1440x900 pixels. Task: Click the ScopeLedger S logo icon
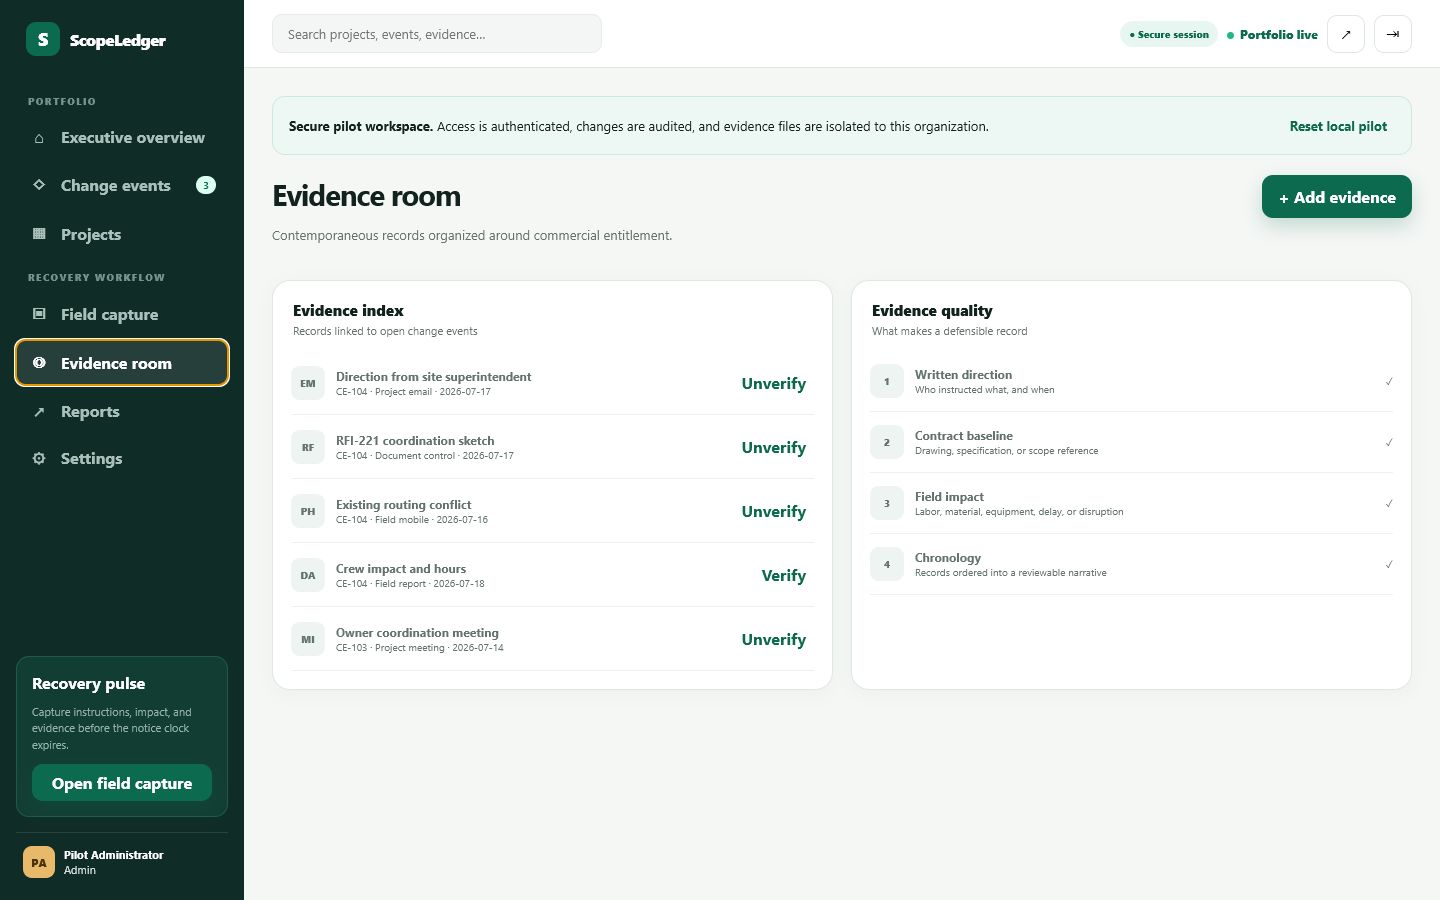point(43,39)
